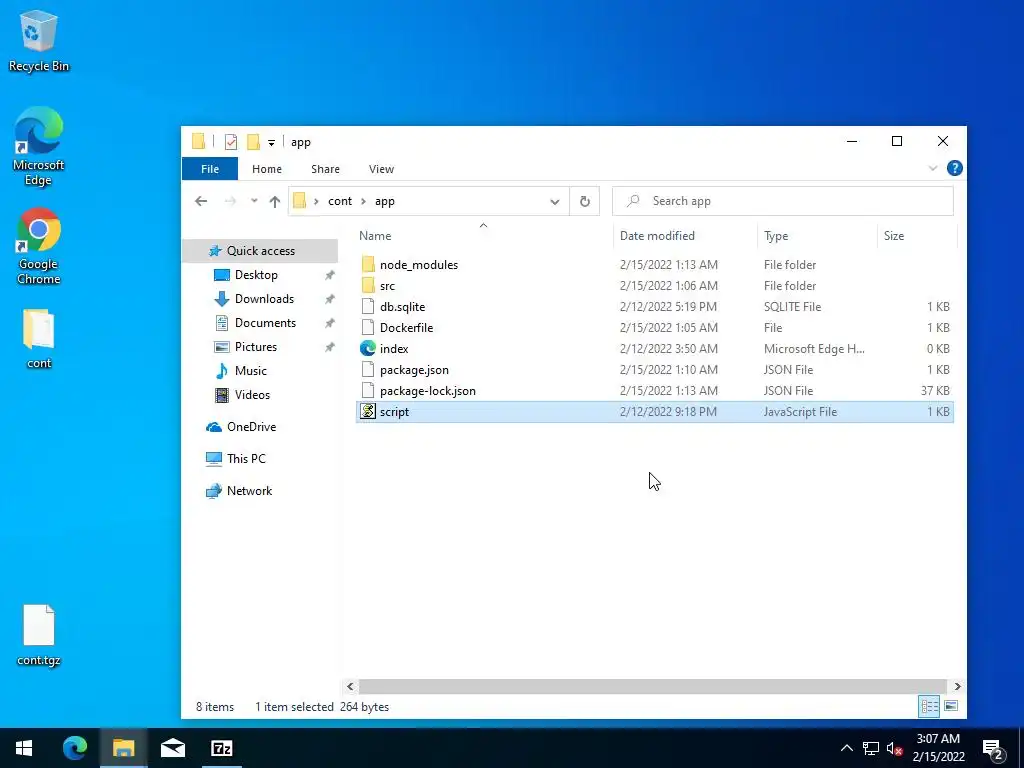Viewport: 1024px width, 768px height.
Task: Switch to the Share ribbon tab
Action: pos(325,168)
